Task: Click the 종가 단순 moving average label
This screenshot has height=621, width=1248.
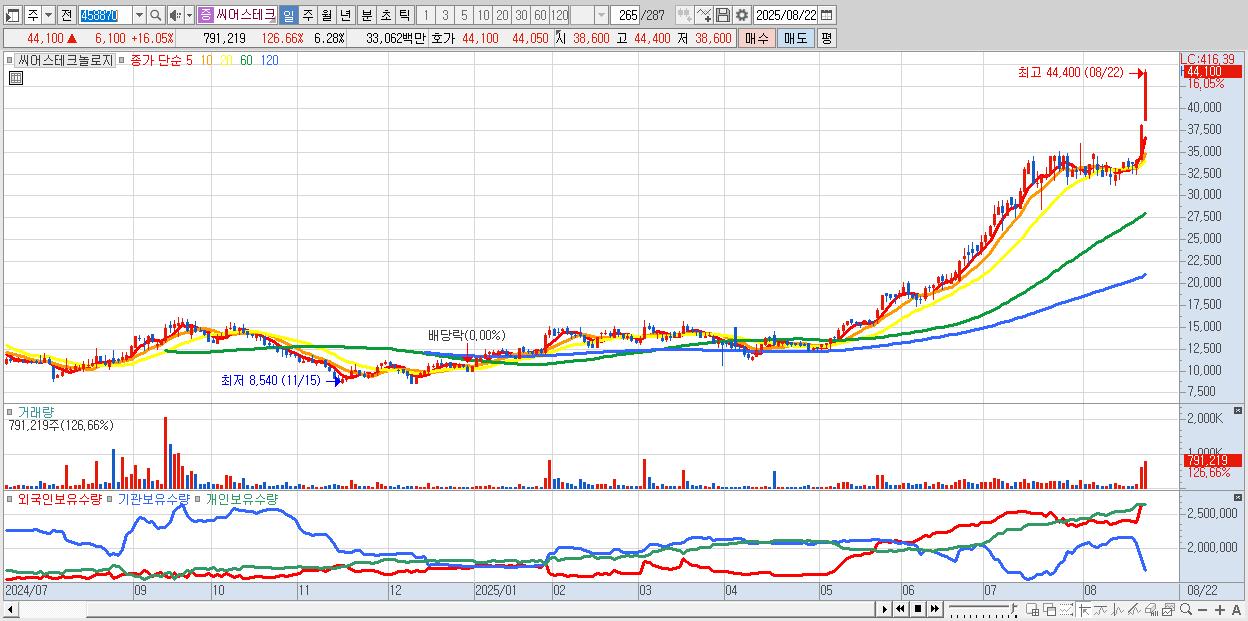Action: [156, 60]
